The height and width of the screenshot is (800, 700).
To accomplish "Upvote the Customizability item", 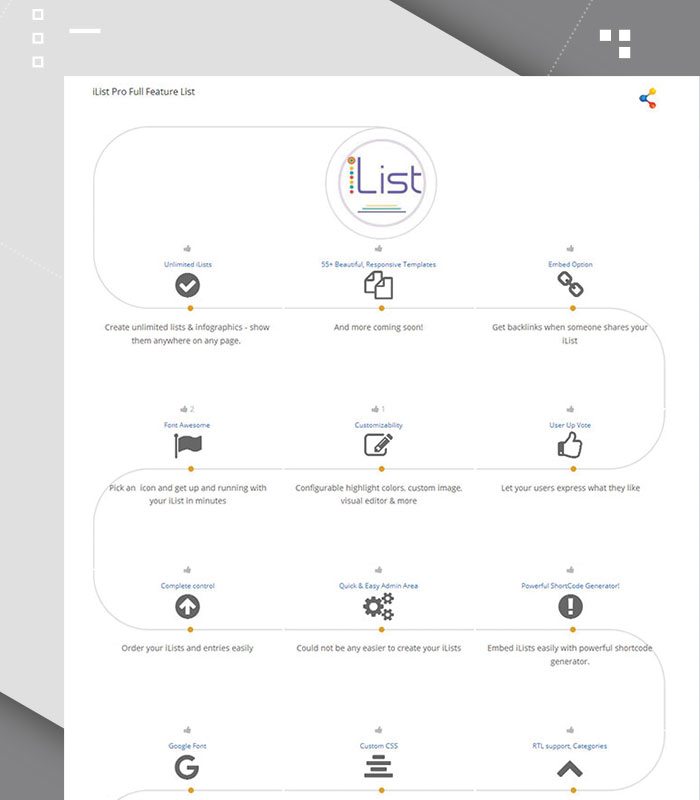I will pos(376,409).
